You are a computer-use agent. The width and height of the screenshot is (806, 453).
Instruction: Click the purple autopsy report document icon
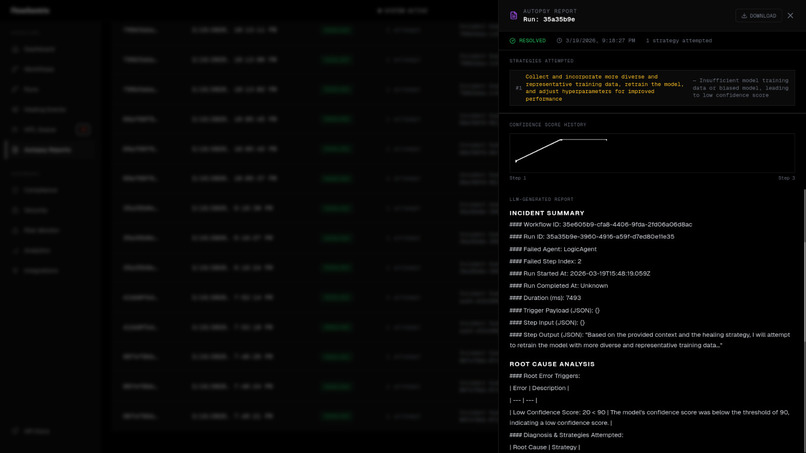(513, 15)
